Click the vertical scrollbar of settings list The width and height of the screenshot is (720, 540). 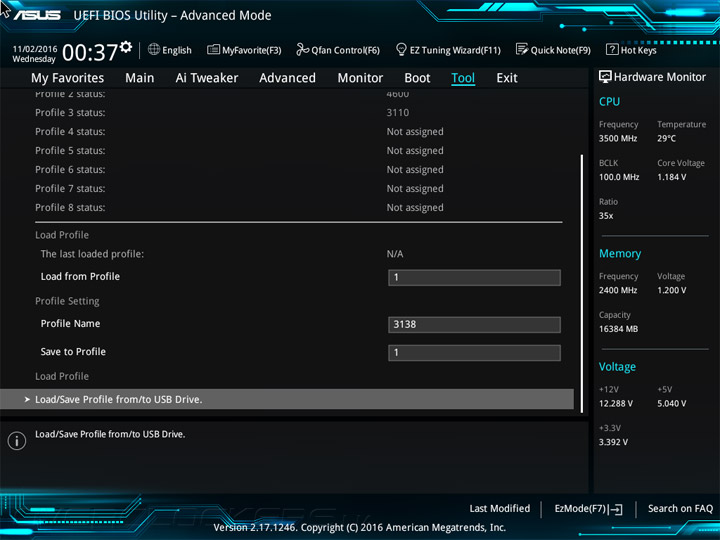[x=582, y=283]
